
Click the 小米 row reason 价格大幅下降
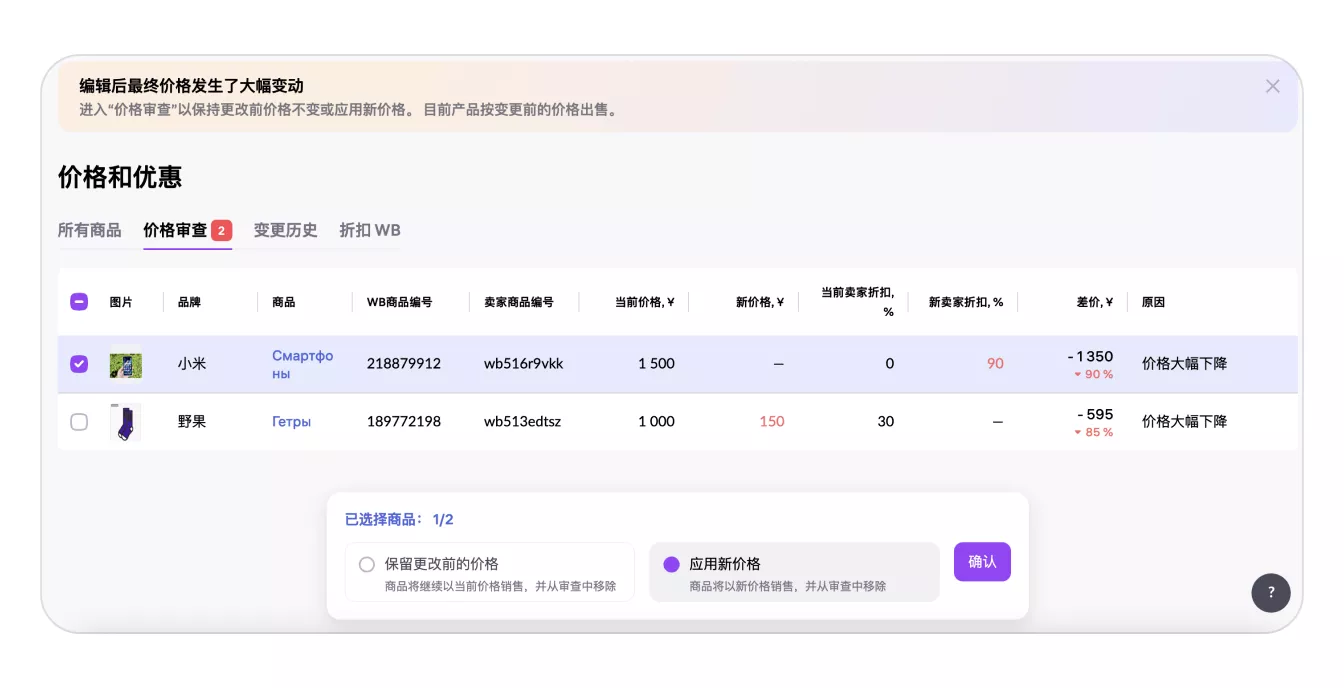(1184, 364)
